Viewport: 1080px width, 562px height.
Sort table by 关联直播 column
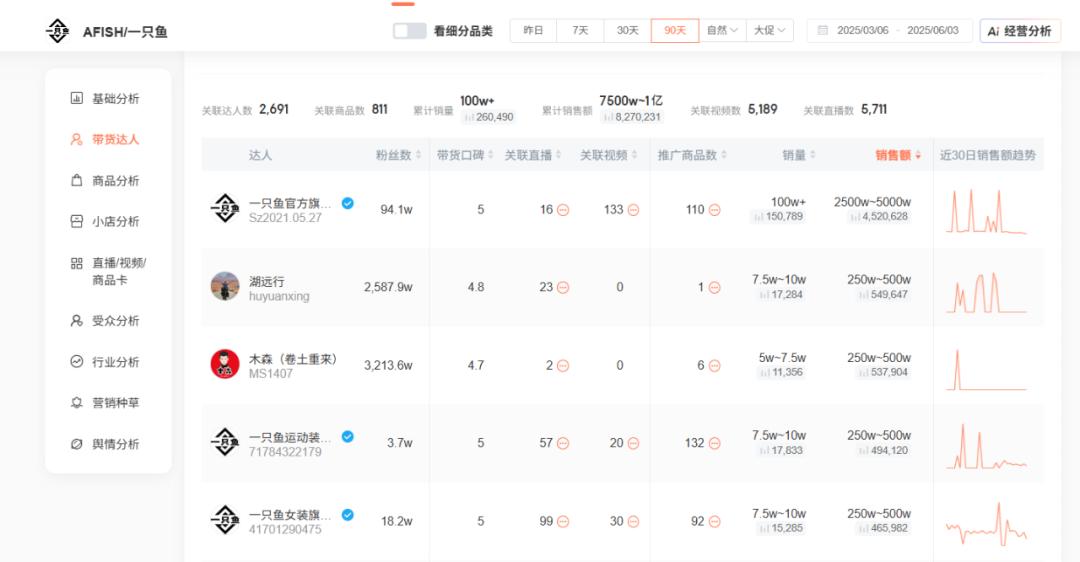point(532,155)
